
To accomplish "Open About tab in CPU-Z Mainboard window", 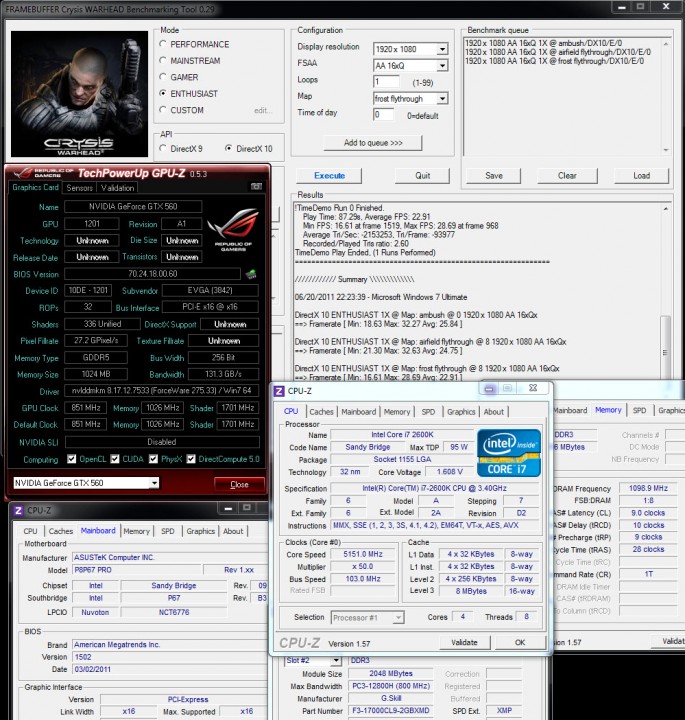I will [233, 531].
